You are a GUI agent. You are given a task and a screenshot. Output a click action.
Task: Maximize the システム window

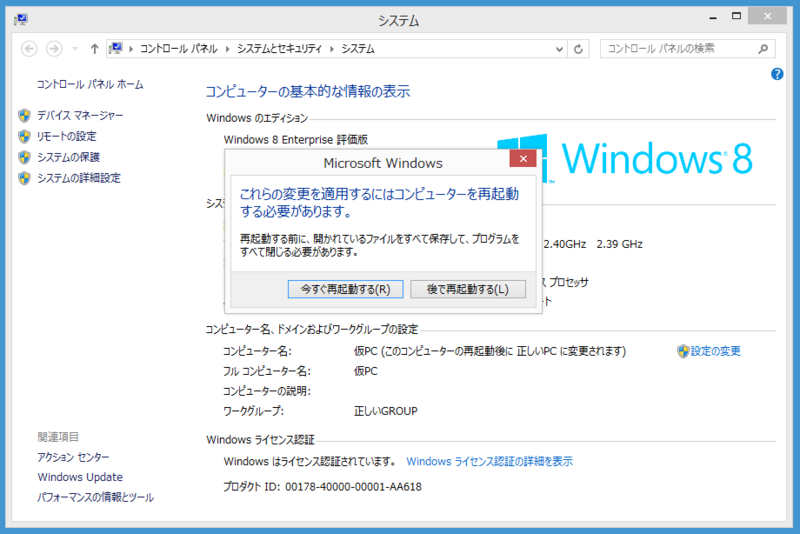[x=736, y=16]
